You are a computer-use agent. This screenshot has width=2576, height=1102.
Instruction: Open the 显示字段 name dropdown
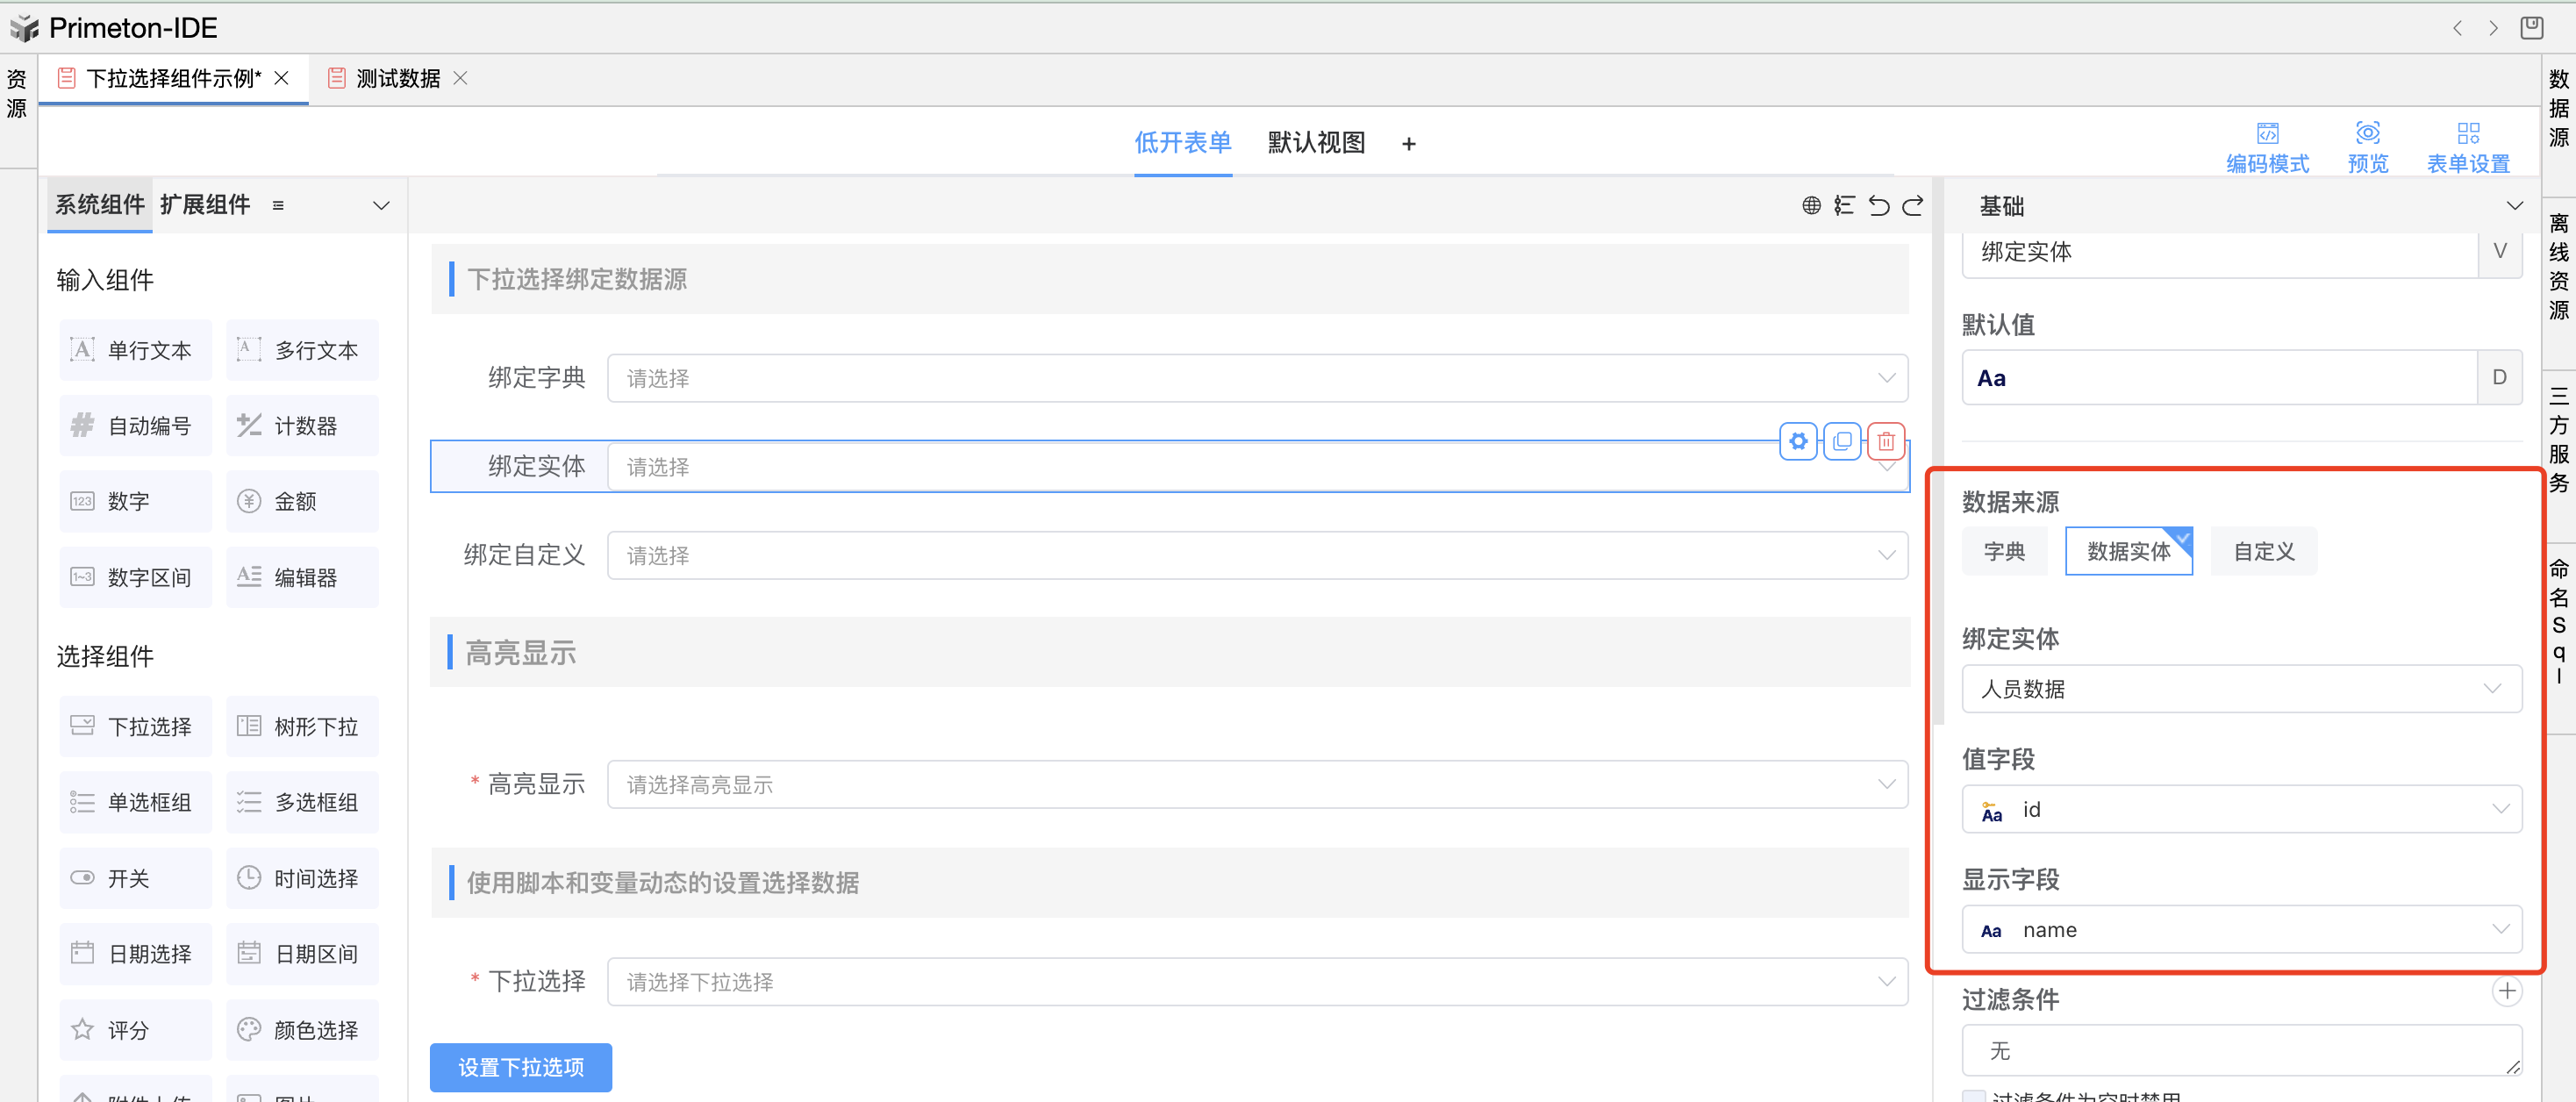point(2240,930)
